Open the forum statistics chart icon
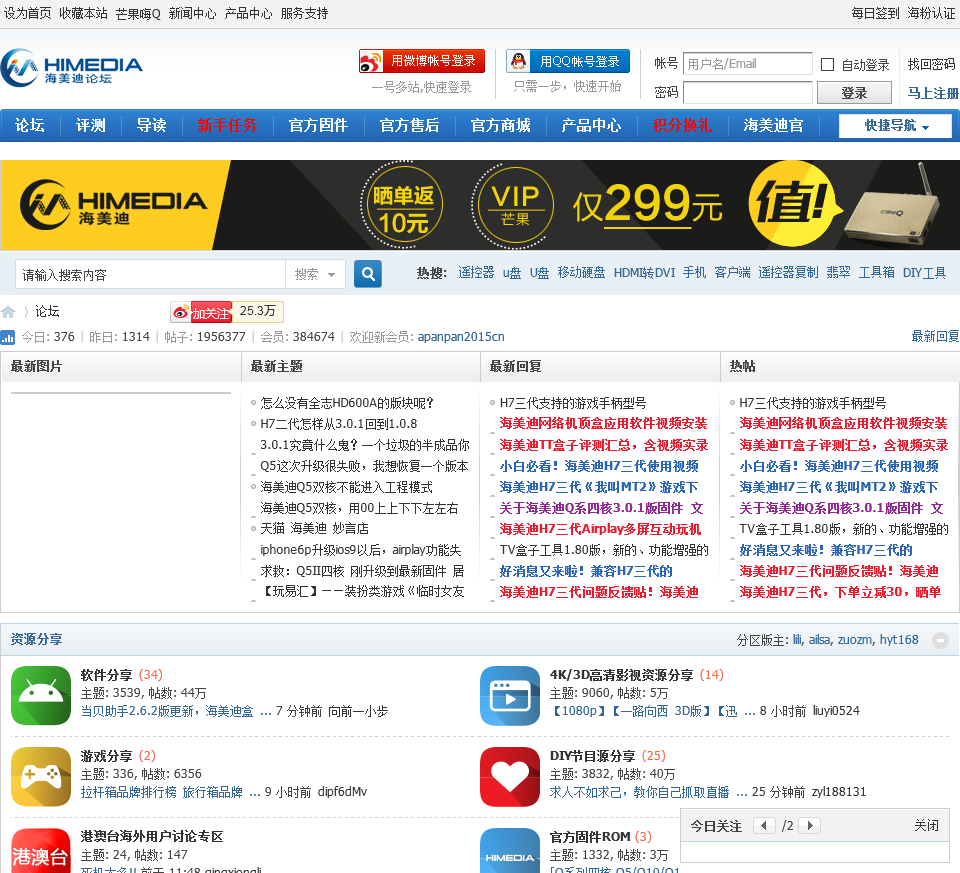The height and width of the screenshot is (873, 960). tap(7, 337)
